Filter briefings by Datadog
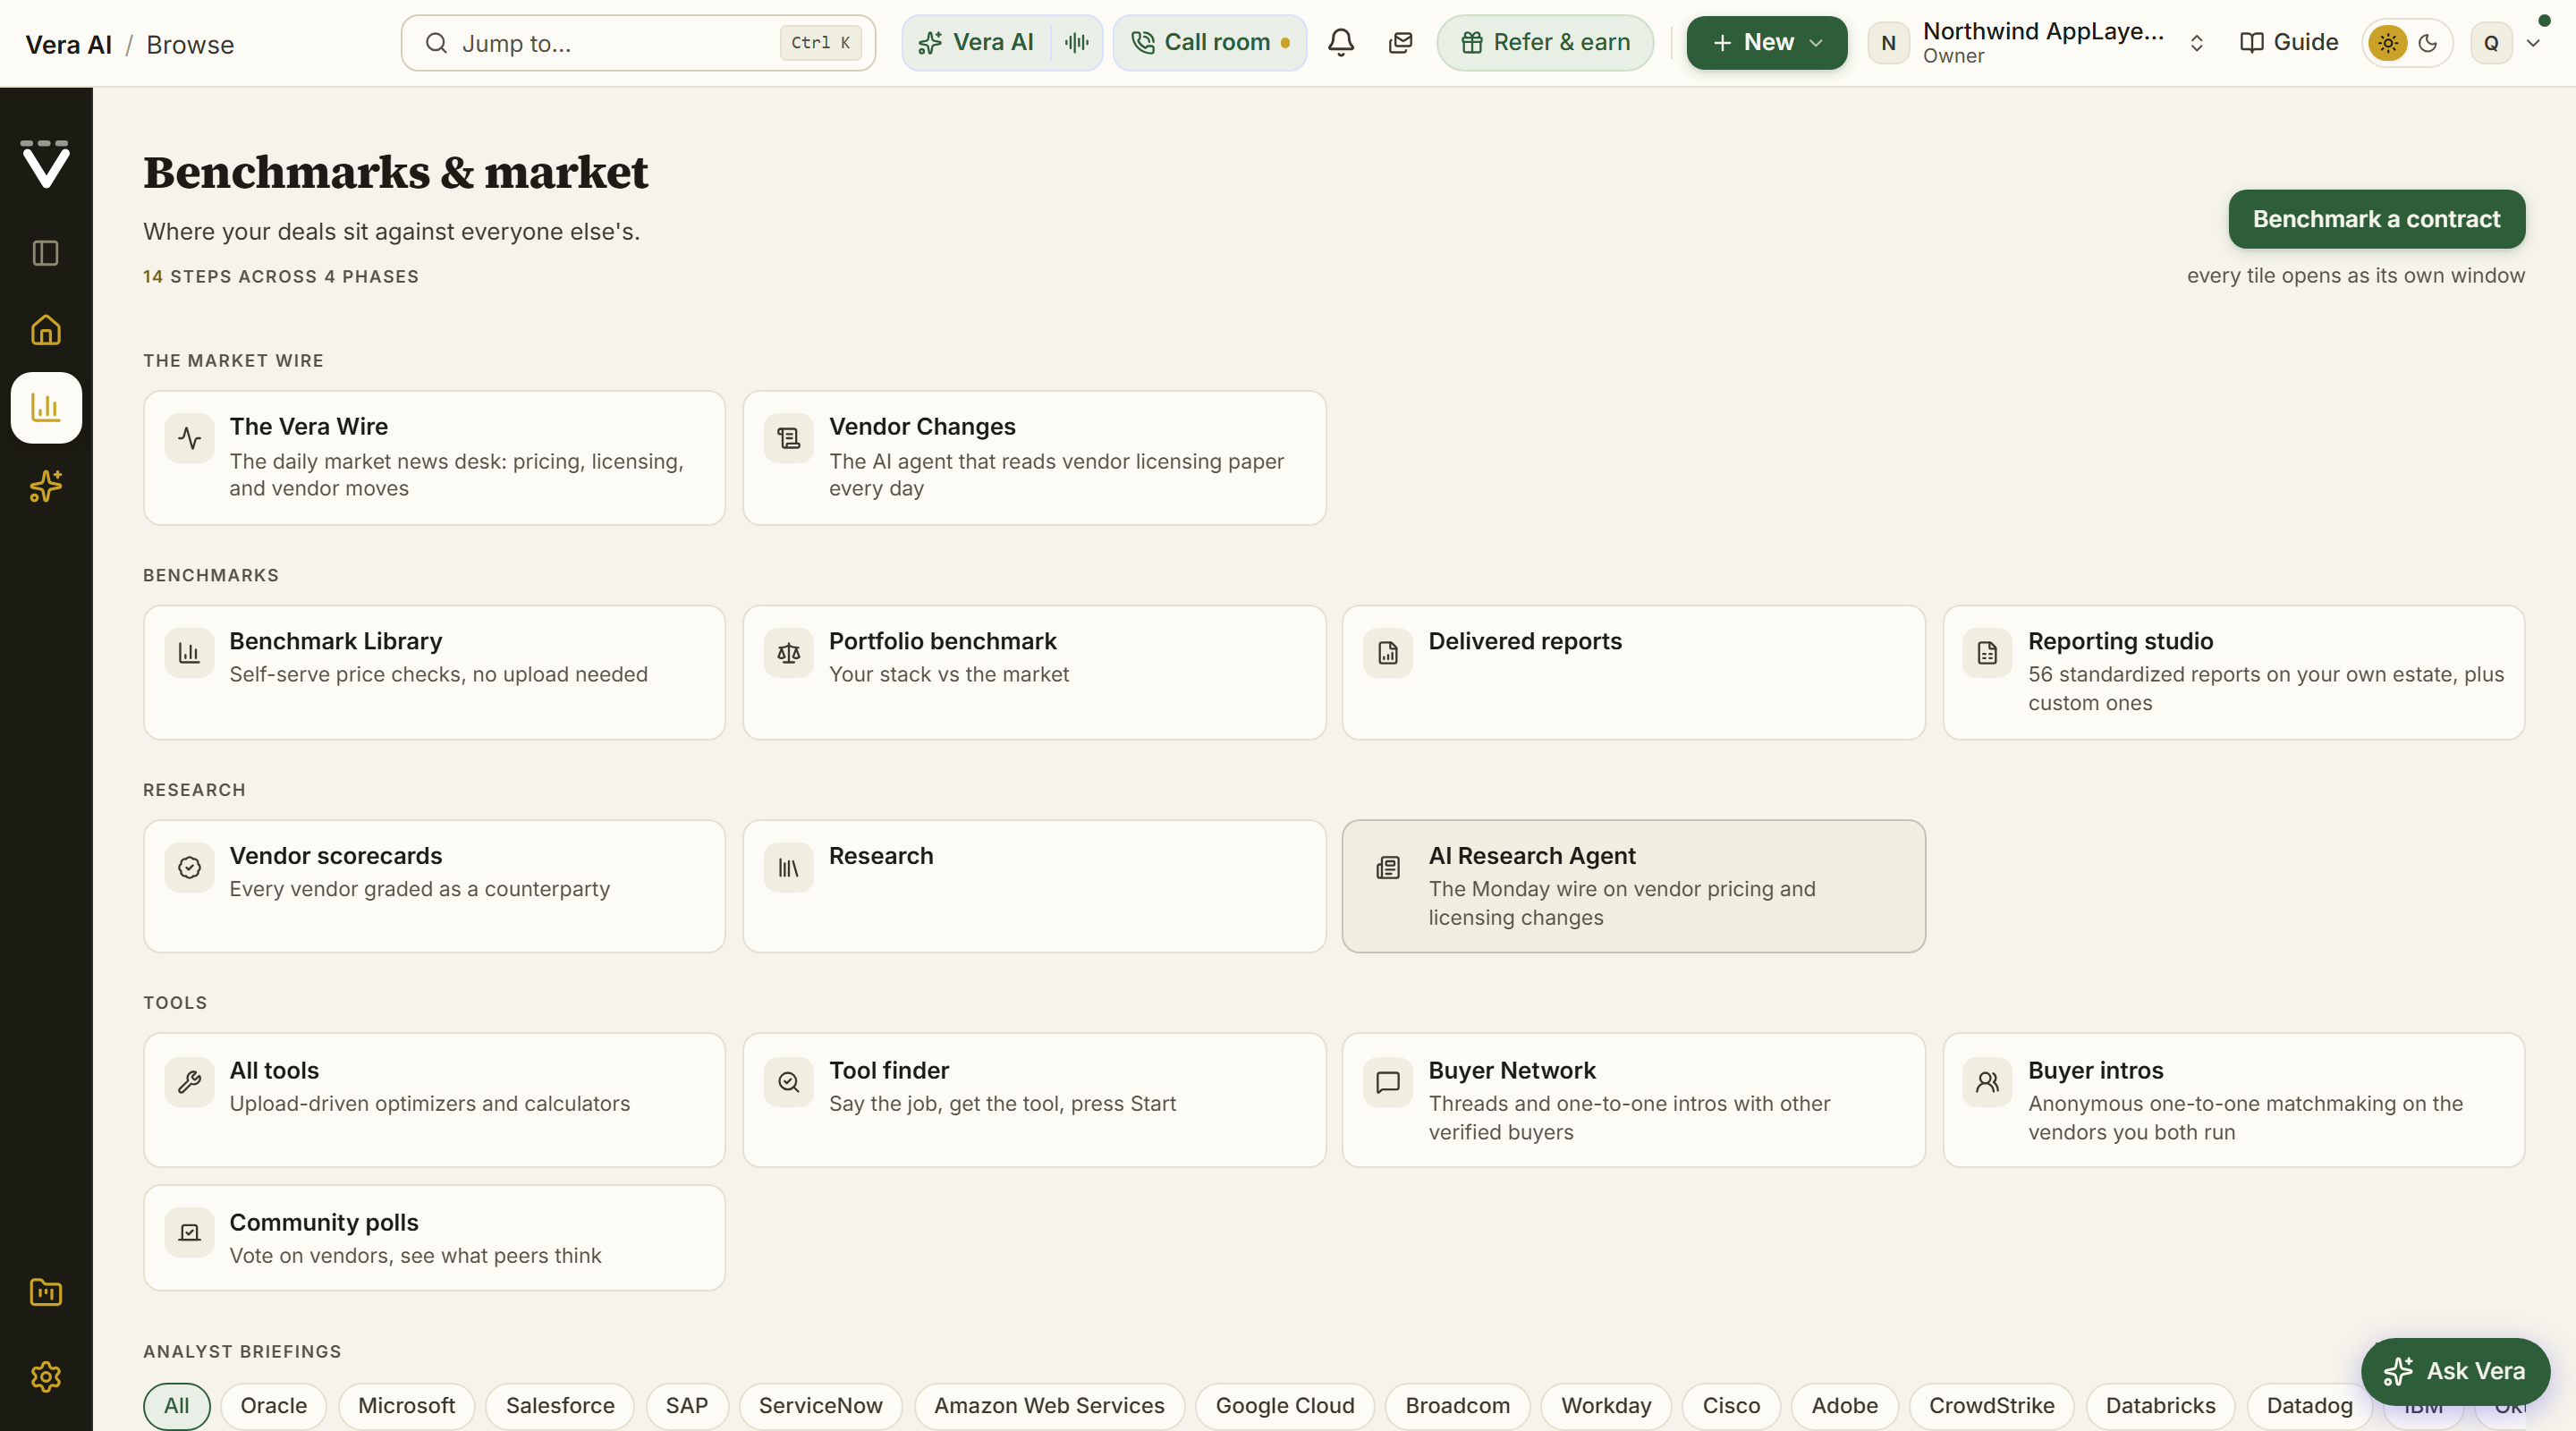Screen dimensions: 2576x1431 [x=2309, y=1405]
